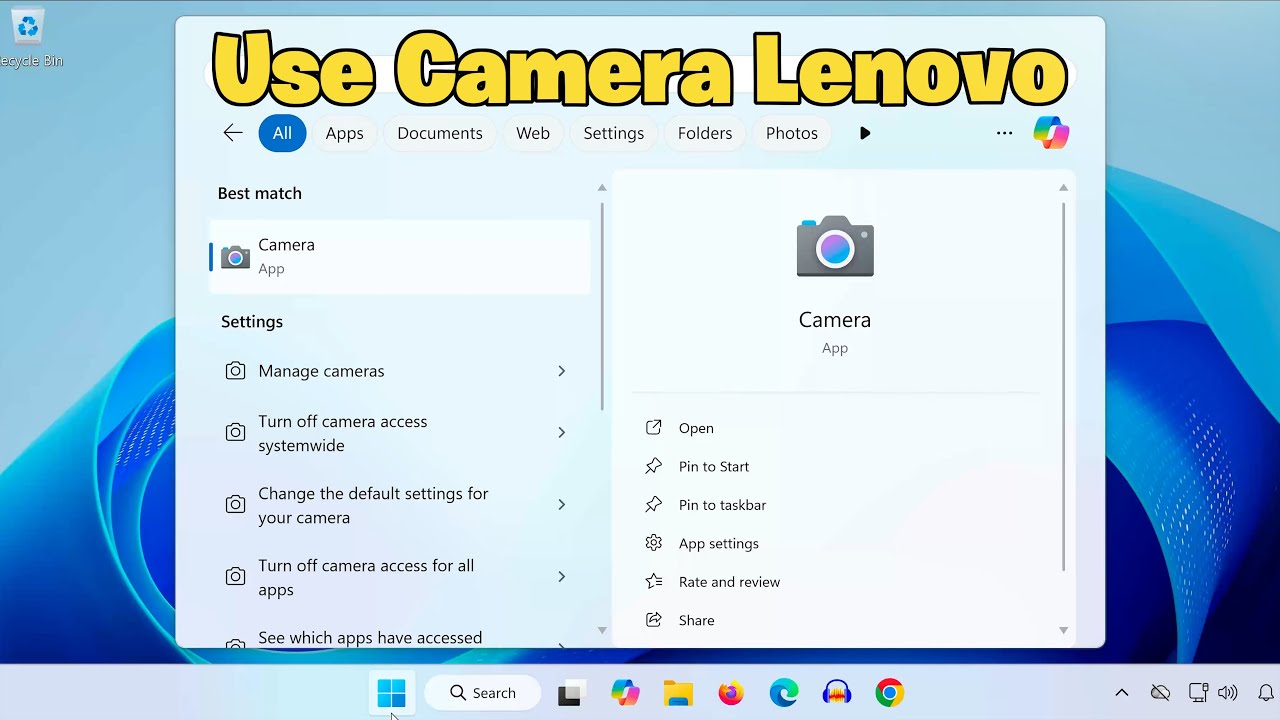This screenshot has height=720, width=1280.
Task: Launch Google Chrome from the taskbar
Action: pyautogui.click(x=889, y=693)
